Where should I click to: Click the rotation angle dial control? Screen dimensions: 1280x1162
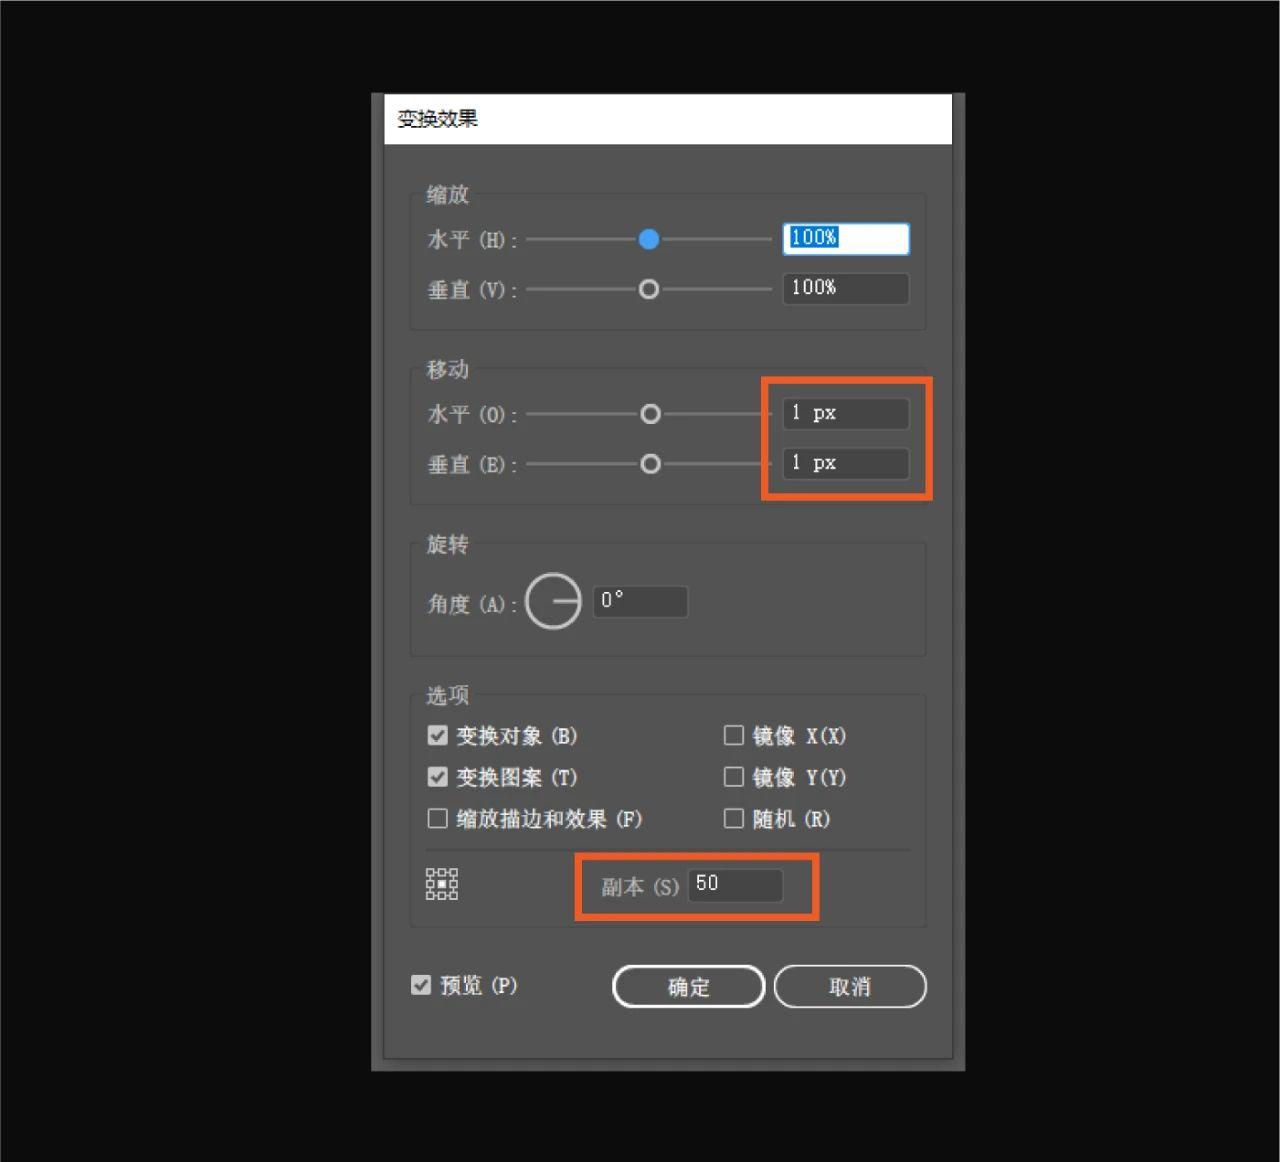click(x=553, y=600)
